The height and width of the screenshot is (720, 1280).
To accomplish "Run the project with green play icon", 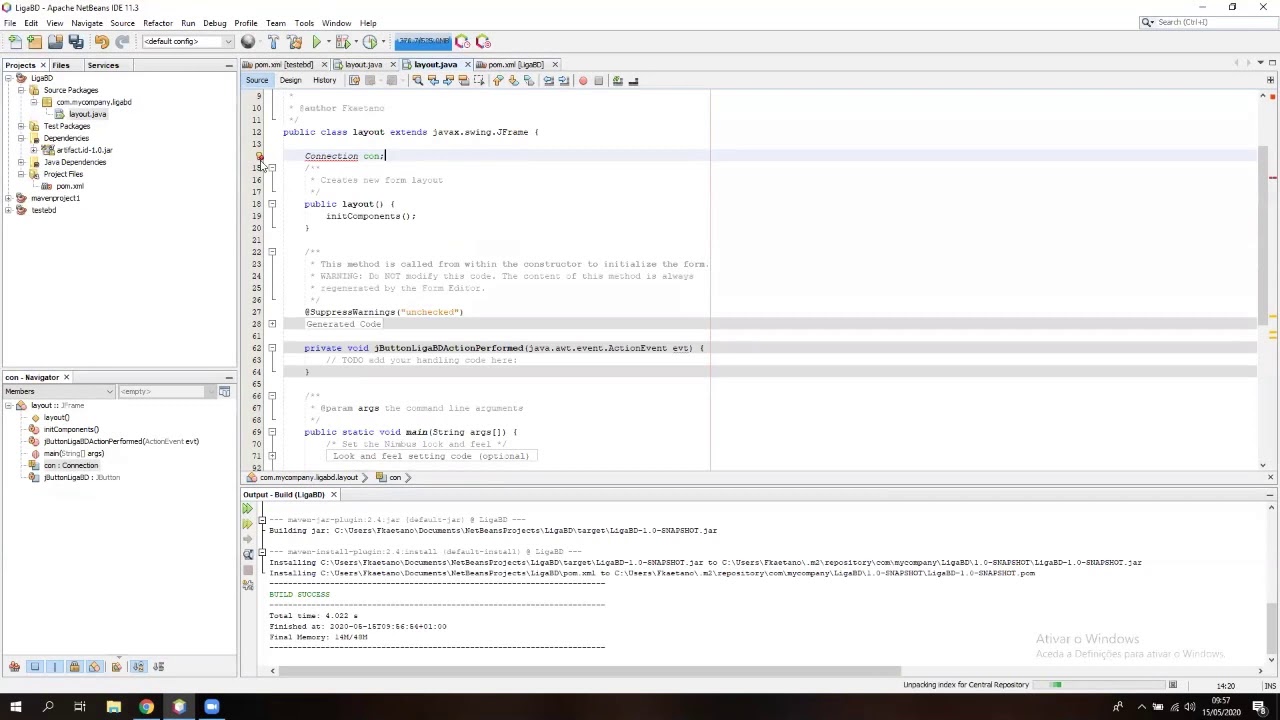I will click(x=316, y=42).
